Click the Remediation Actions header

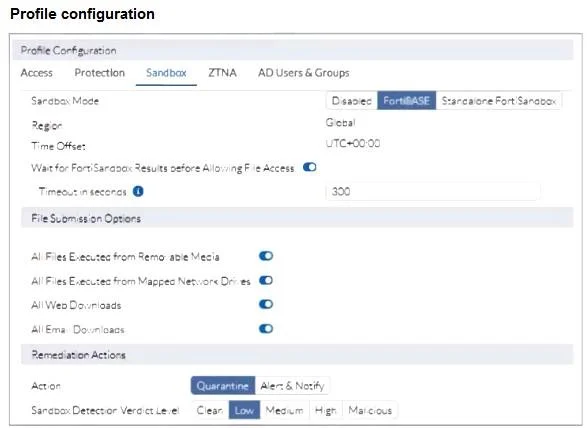[297, 354]
